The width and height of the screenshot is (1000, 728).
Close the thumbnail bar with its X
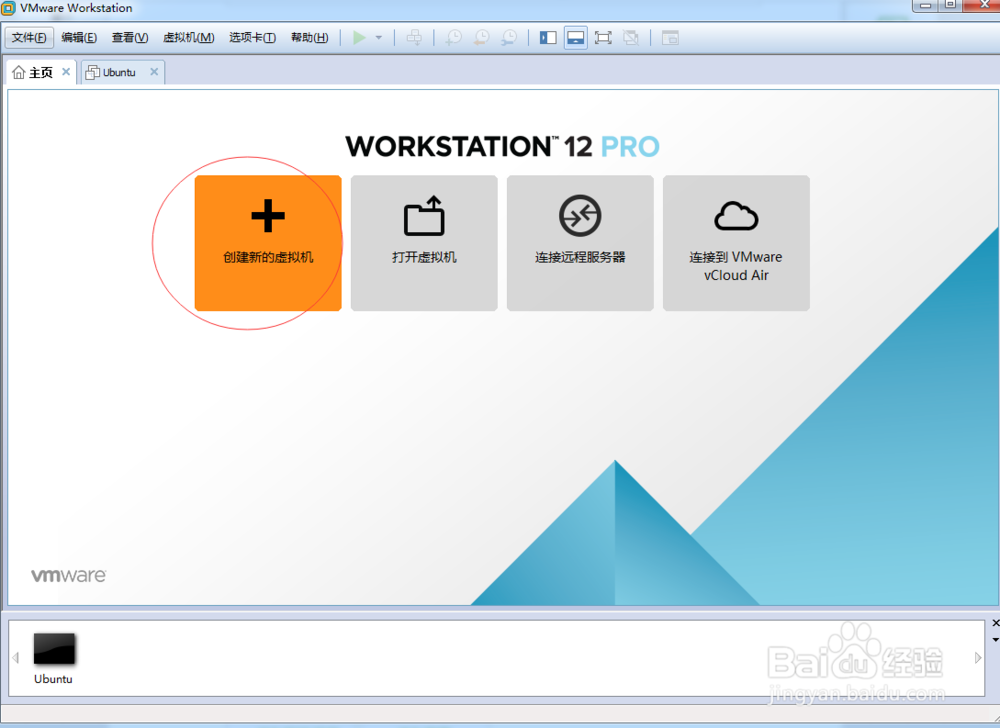995,623
